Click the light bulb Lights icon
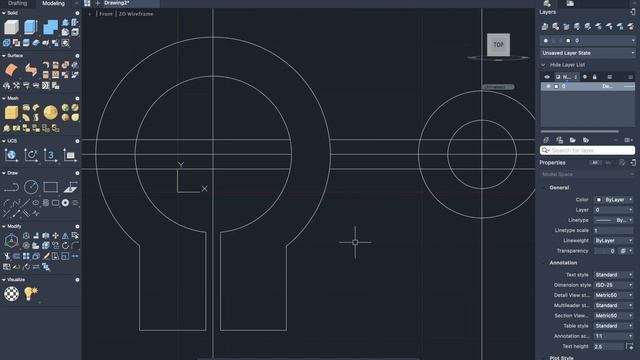 31,293
